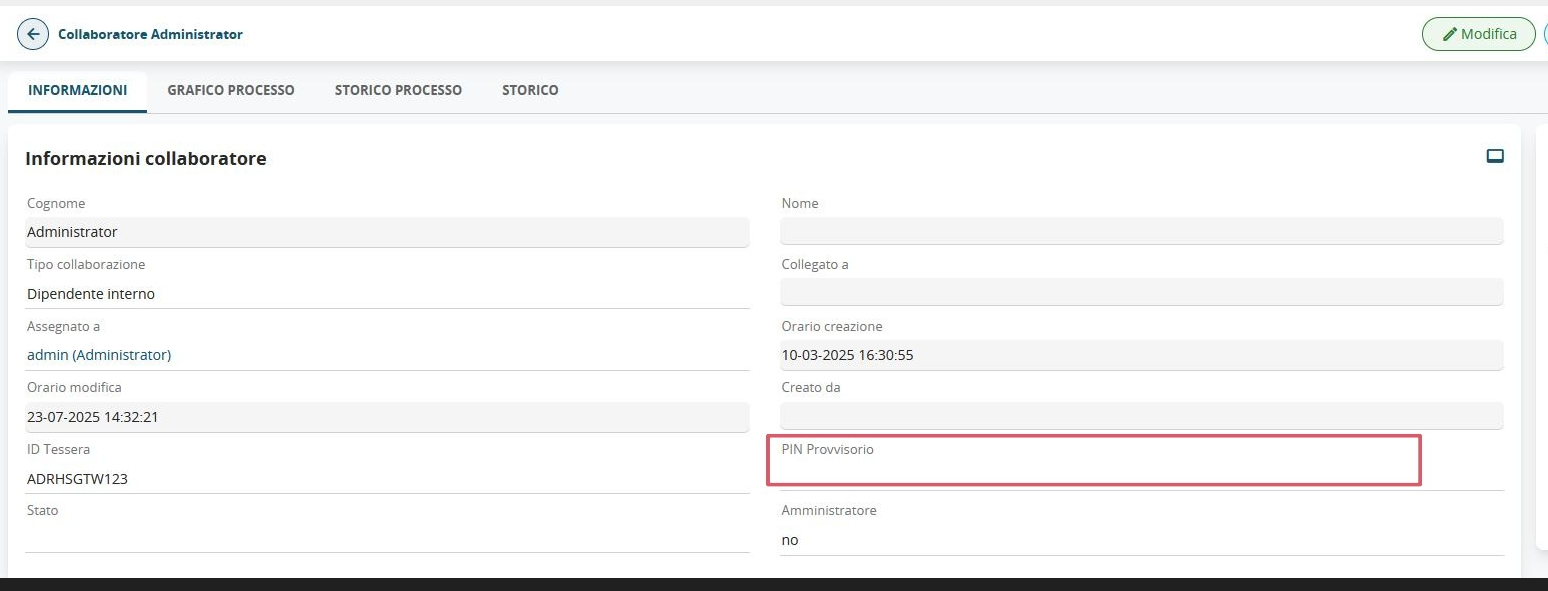Select the STORICO PROCESSO tab
This screenshot has width=1548, height=591.
click(398, 90)
